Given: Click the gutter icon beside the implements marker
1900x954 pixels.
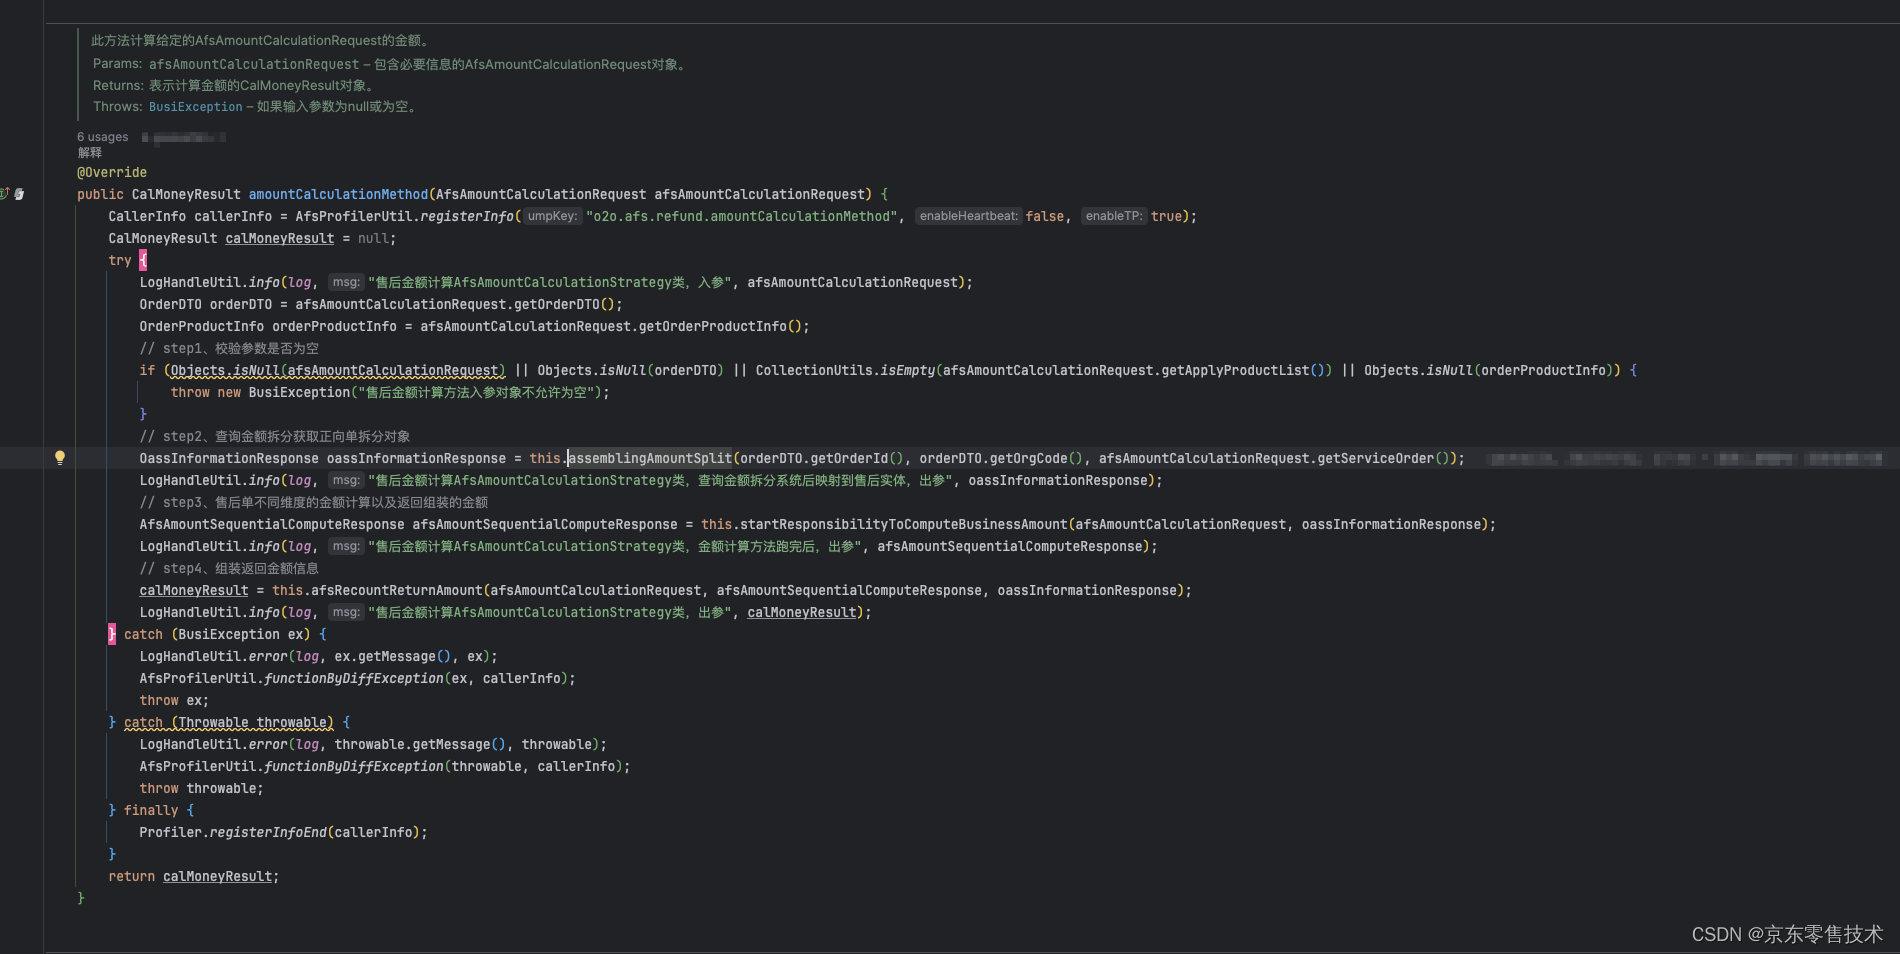Looking at the screenshot, I should click(x=19, y=194).
